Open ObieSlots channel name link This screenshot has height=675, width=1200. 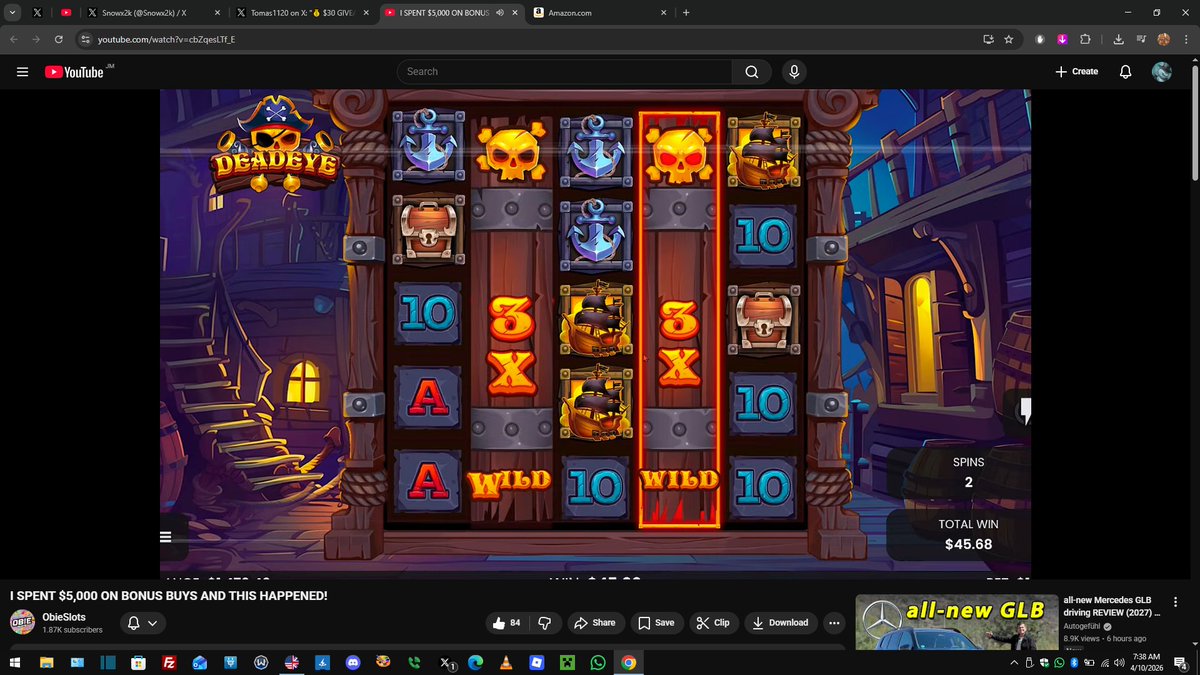coord(64,617)
